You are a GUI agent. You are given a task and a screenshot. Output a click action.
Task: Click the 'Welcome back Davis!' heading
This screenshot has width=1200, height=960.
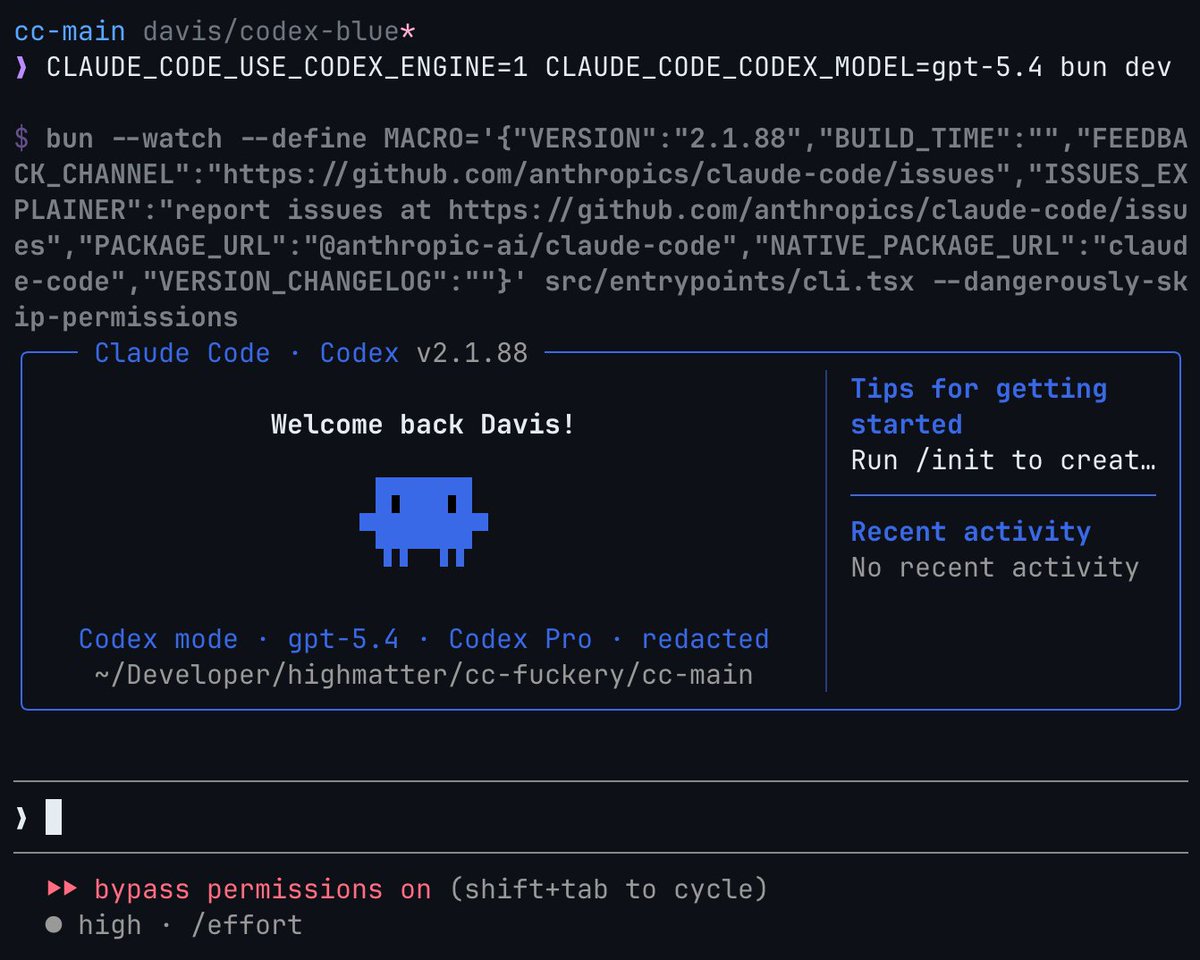point(424,424)
